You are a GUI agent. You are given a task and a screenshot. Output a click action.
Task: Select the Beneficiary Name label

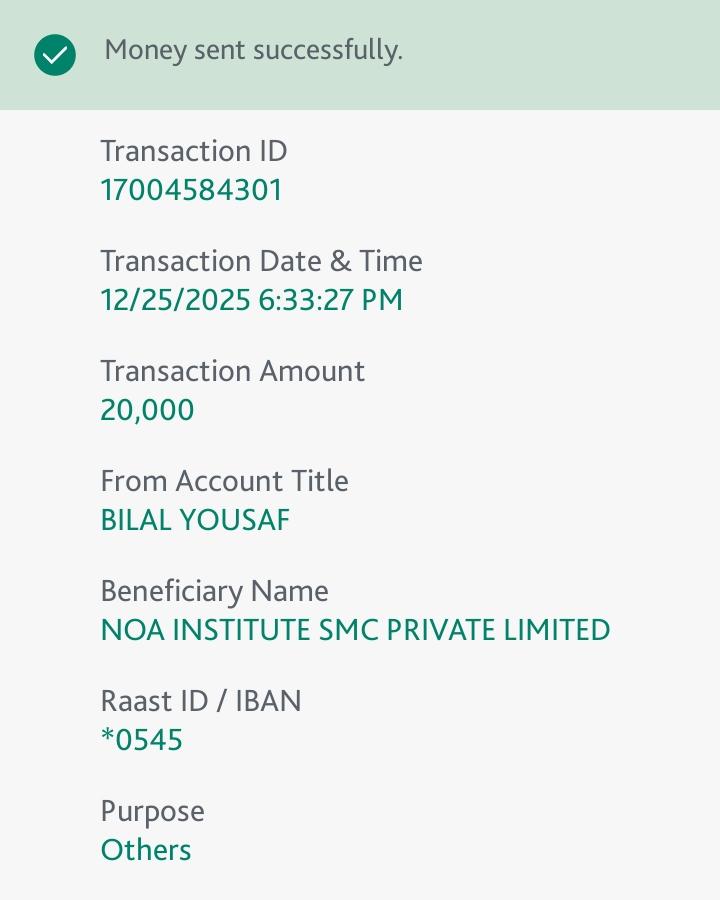(214, 591)
